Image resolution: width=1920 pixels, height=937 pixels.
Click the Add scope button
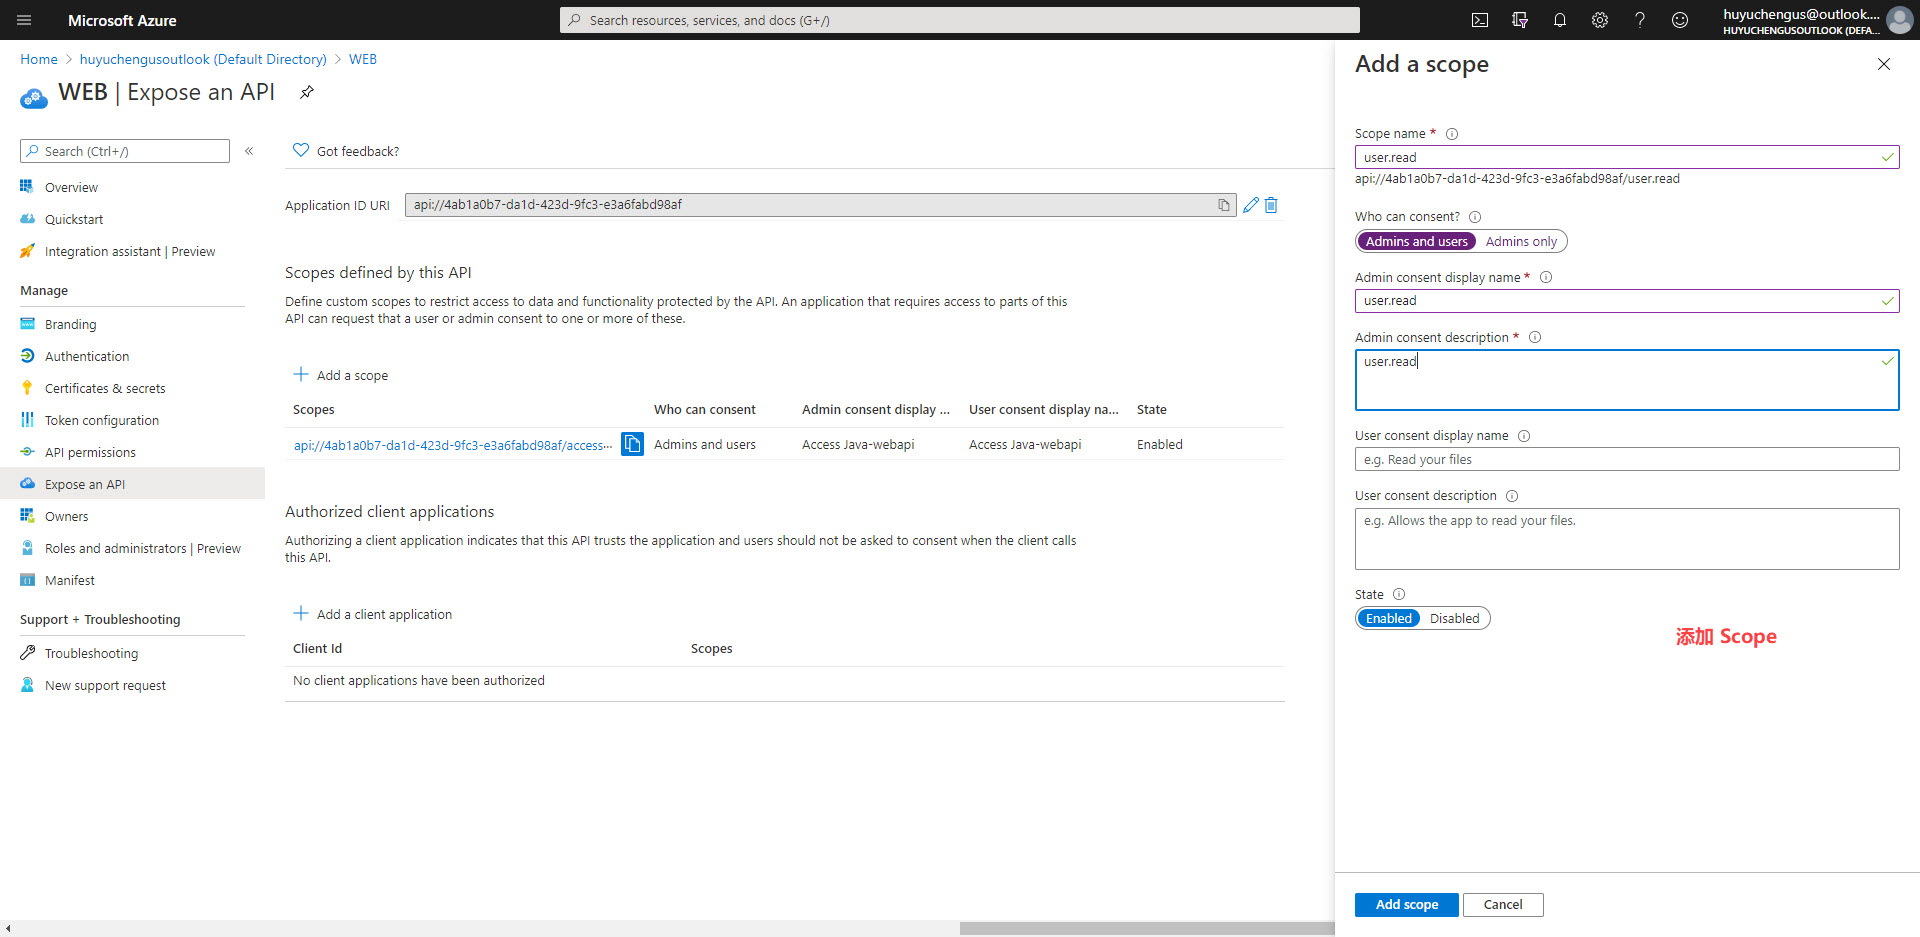pos(1406,905)
